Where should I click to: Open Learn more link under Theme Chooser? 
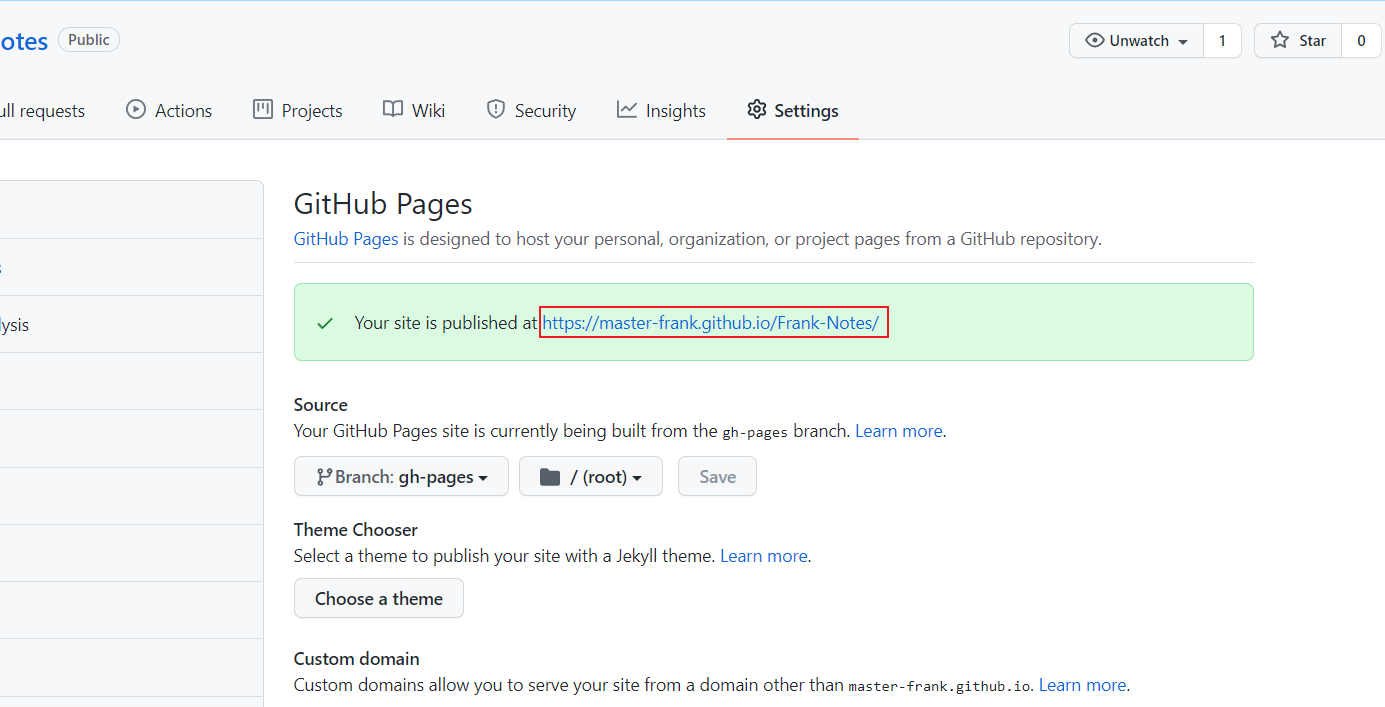point(764,556)
